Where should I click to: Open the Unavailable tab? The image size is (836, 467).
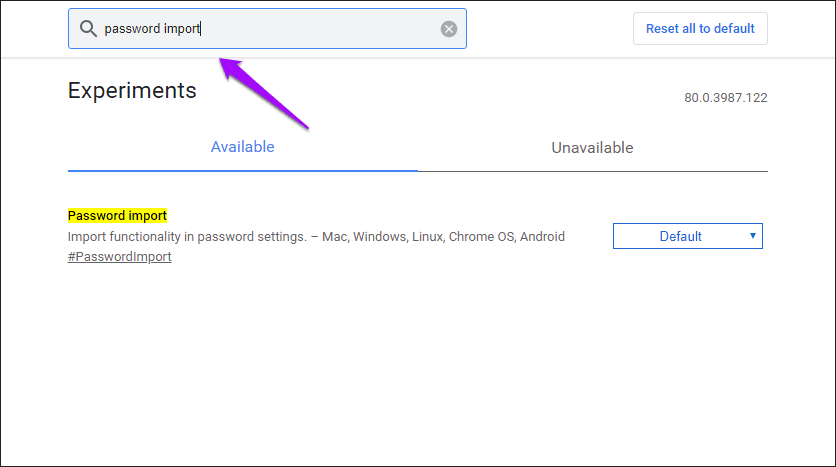tap(592, 148)
